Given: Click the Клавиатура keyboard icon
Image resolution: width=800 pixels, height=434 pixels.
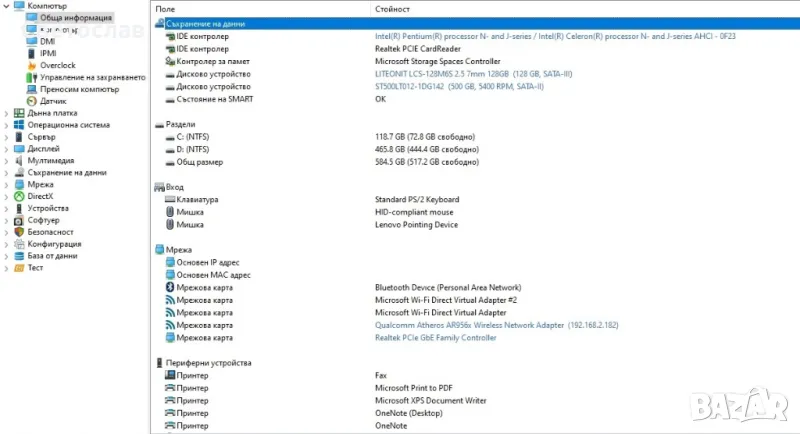Looking at the screenshot, I should (169, 199).
